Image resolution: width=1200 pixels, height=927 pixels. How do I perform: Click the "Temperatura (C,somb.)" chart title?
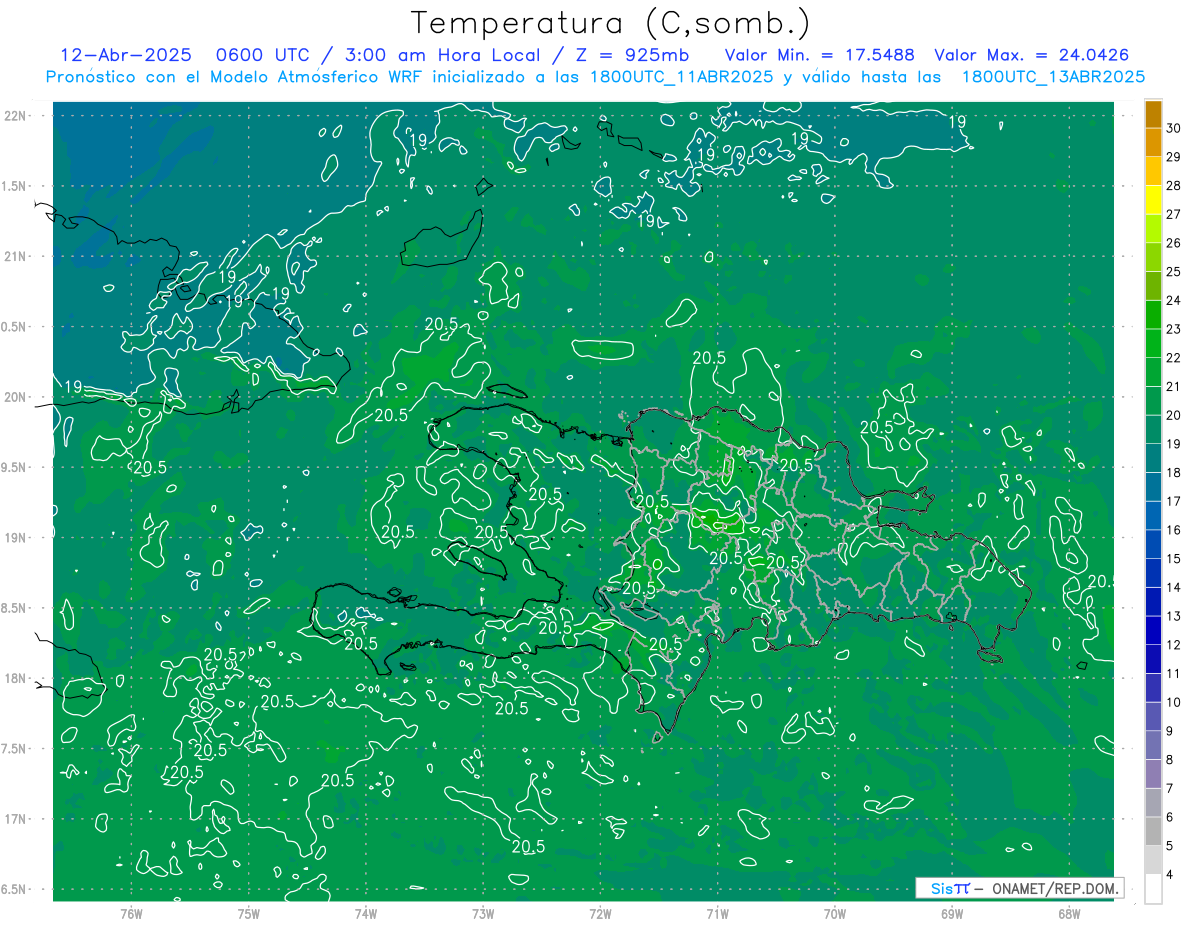tap(610, 24)
